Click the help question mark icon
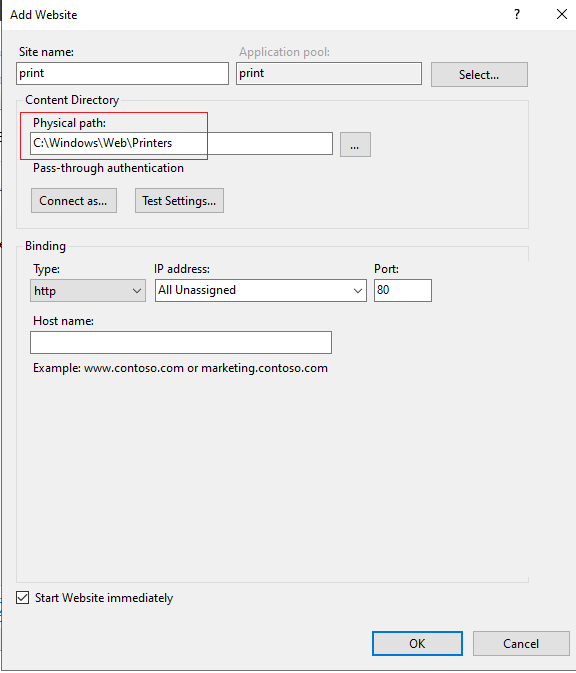576x673 pixels. coord(517,15)
